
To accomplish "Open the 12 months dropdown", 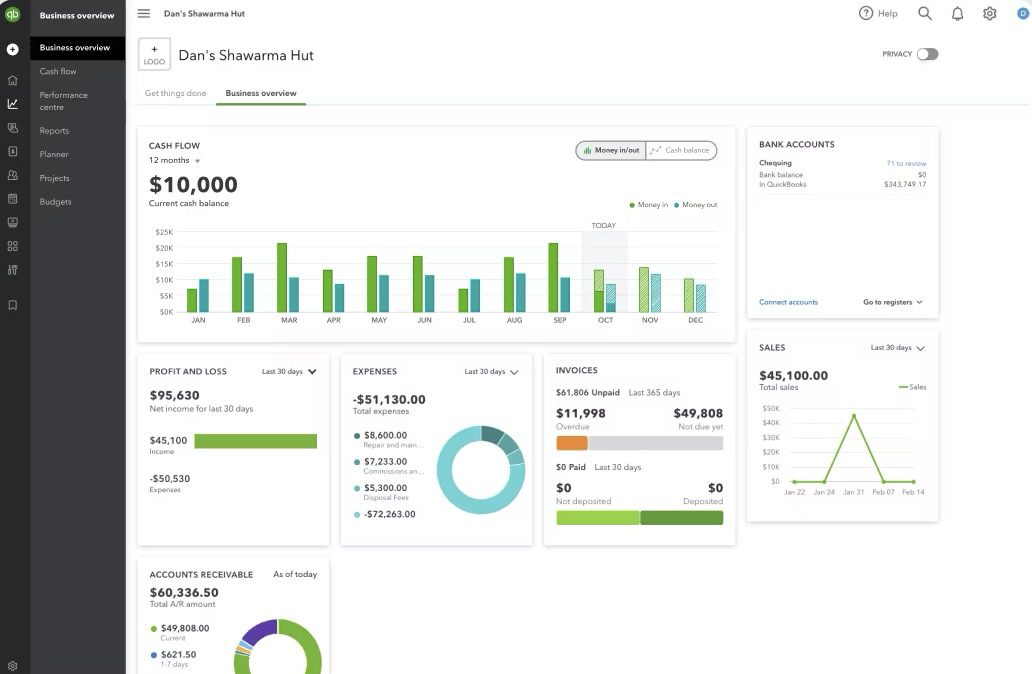I will point(171,158).
